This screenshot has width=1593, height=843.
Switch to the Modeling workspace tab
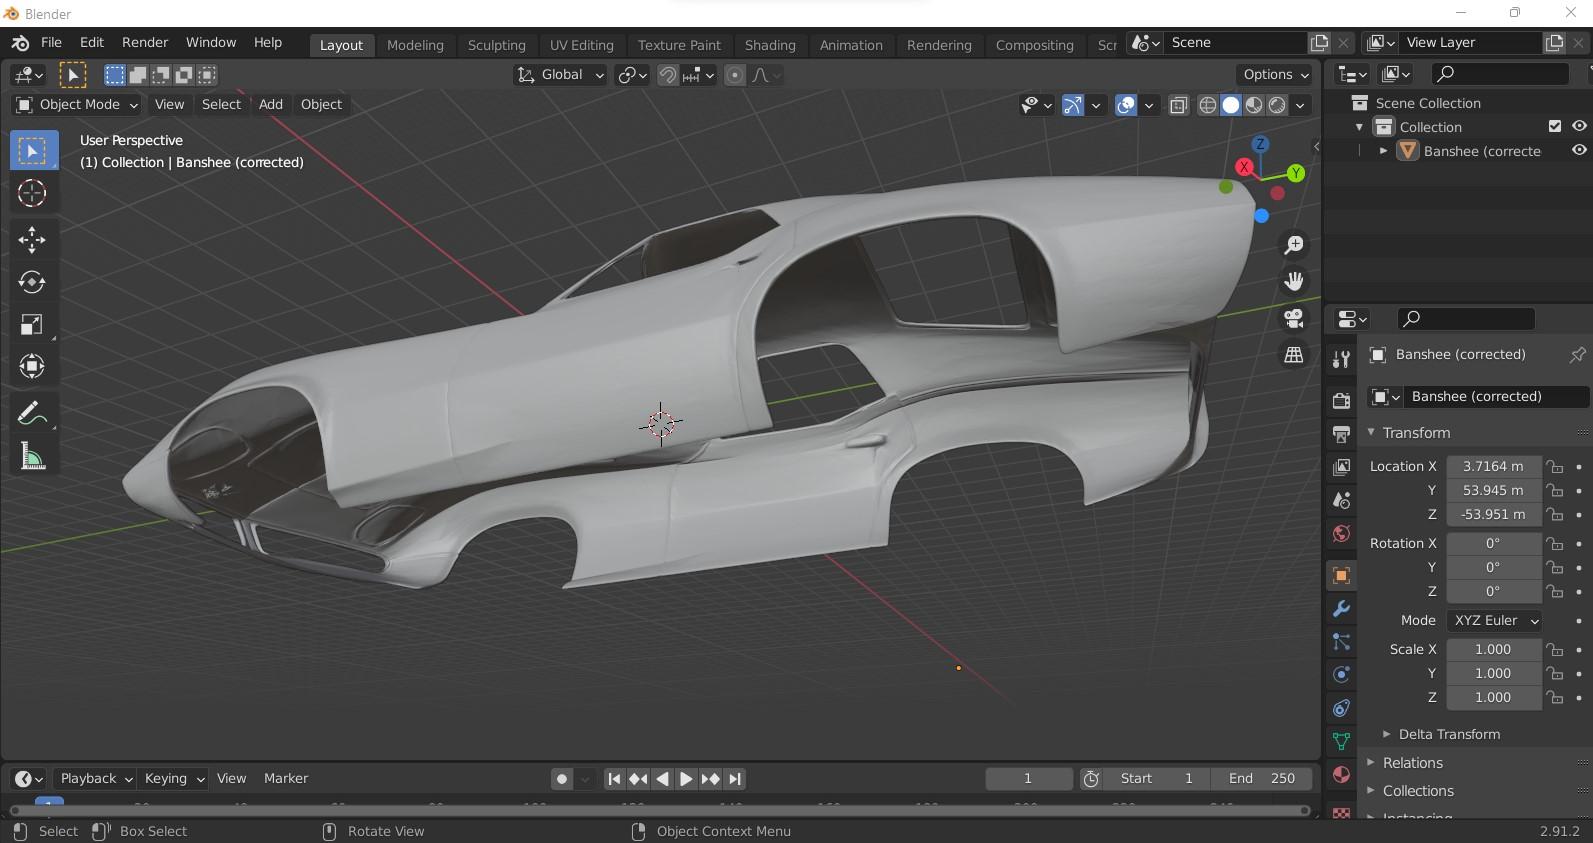tap(415, 45)
